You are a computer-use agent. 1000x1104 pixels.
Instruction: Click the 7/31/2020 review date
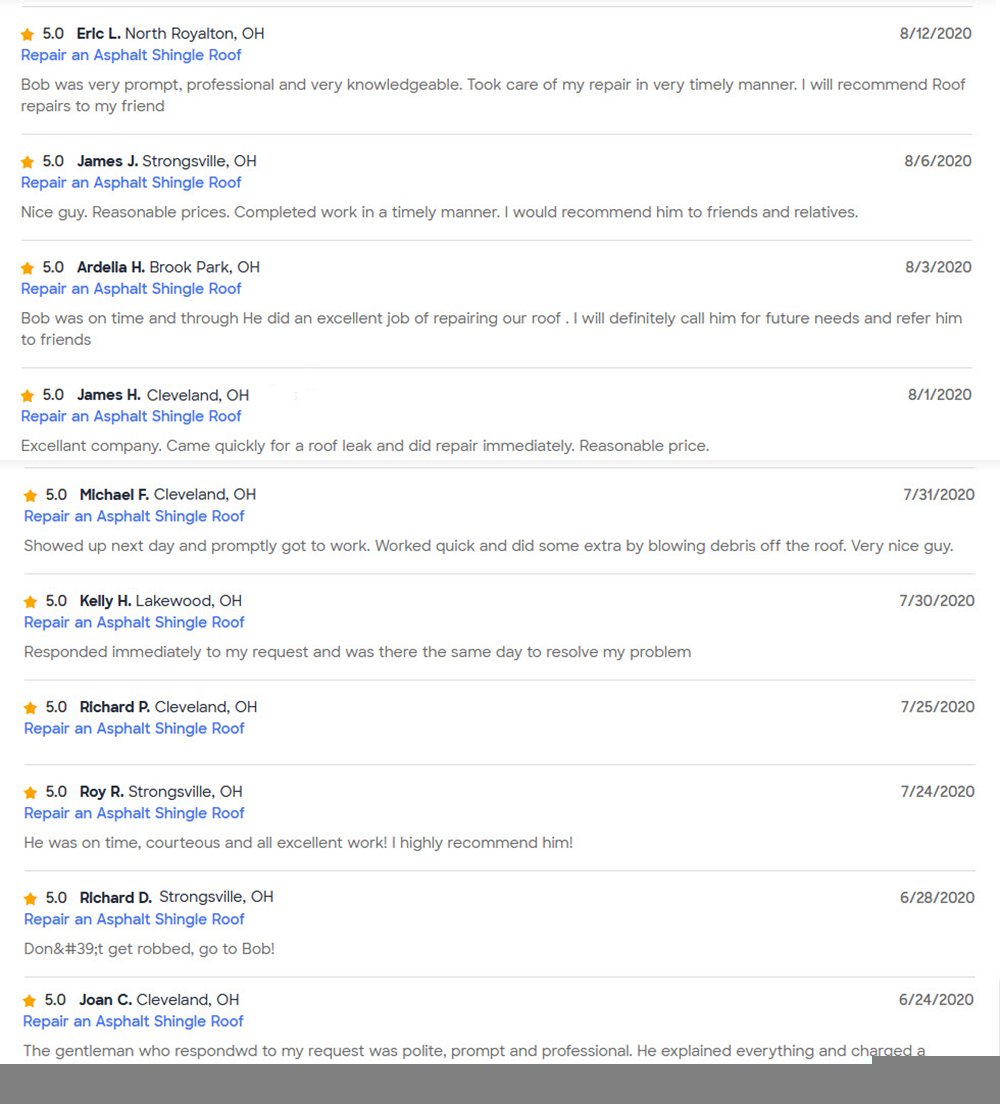click(938, 494)
